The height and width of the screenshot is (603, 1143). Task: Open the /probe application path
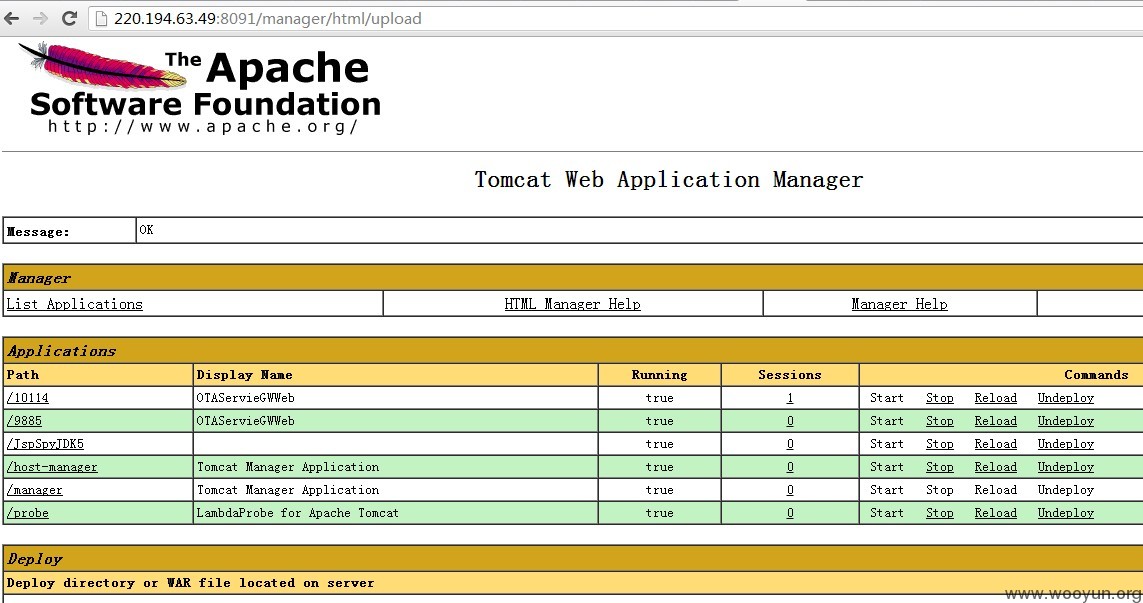pyautogui.click(x=28, y=513)
